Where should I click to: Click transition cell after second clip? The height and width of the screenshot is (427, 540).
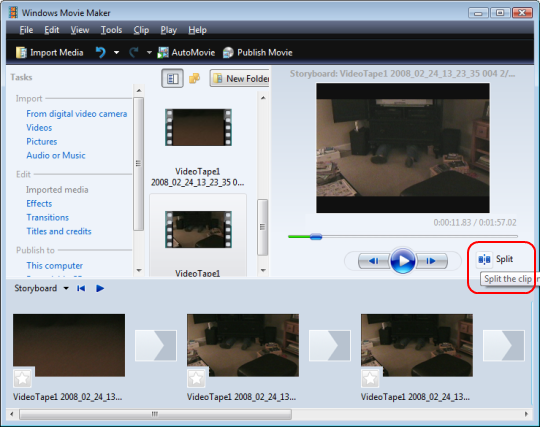click(330, 345)
